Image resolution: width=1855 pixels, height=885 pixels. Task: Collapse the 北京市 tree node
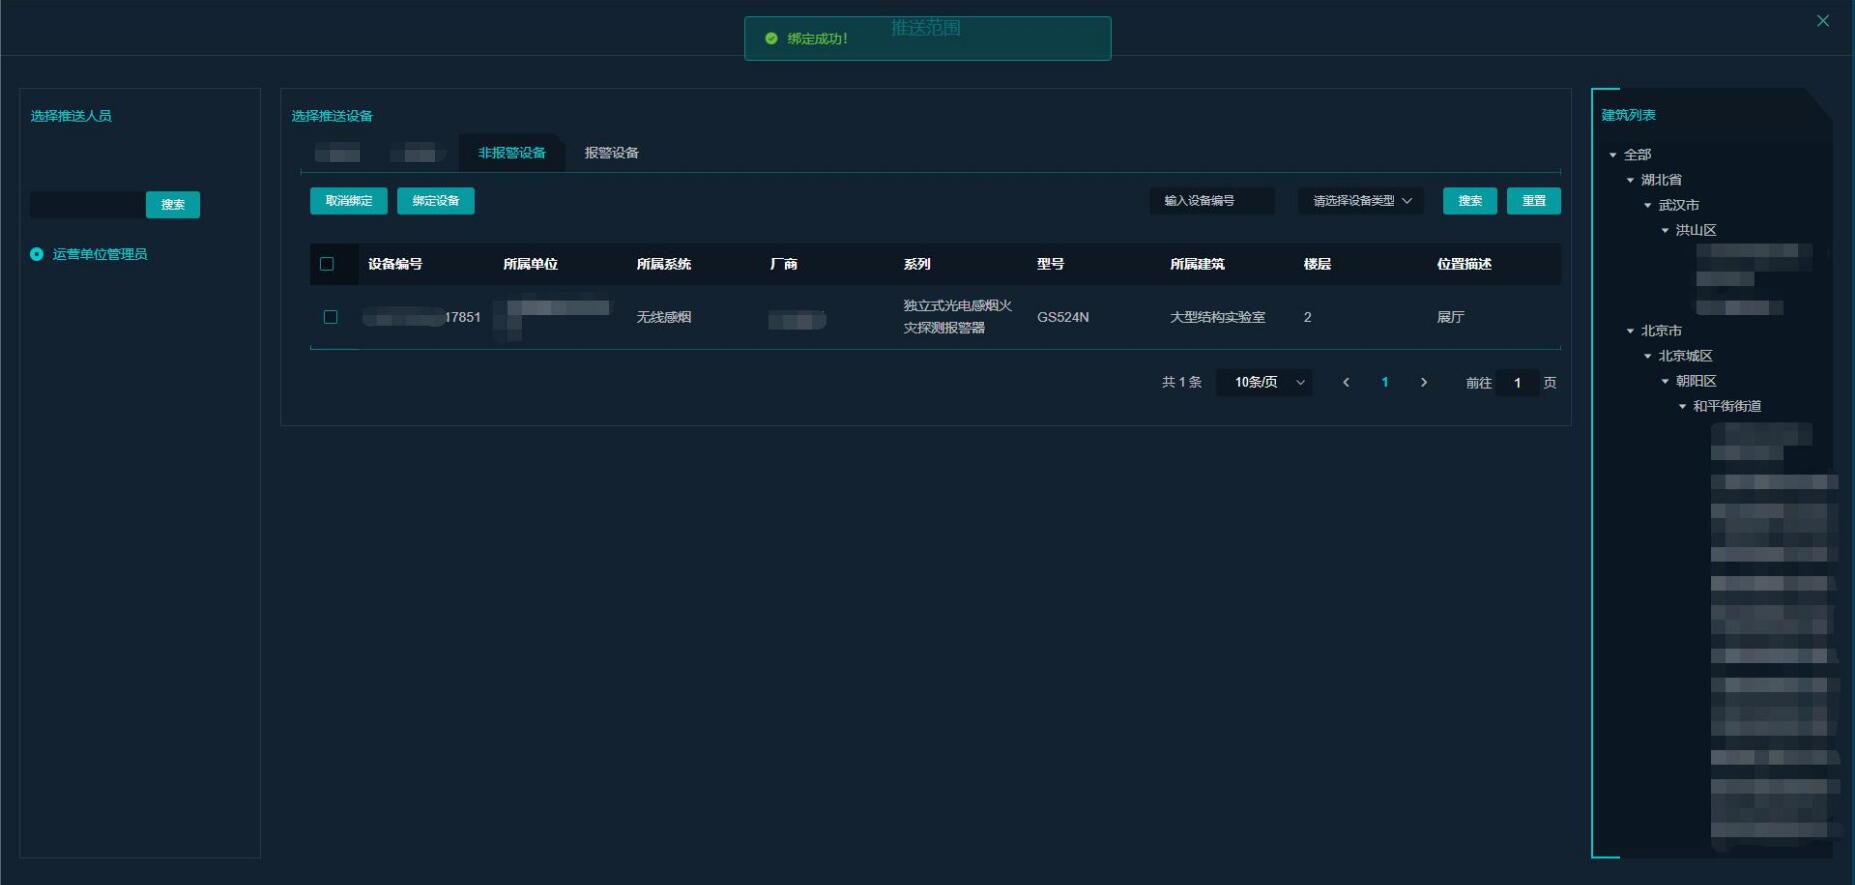click(x=1630, y=331)
